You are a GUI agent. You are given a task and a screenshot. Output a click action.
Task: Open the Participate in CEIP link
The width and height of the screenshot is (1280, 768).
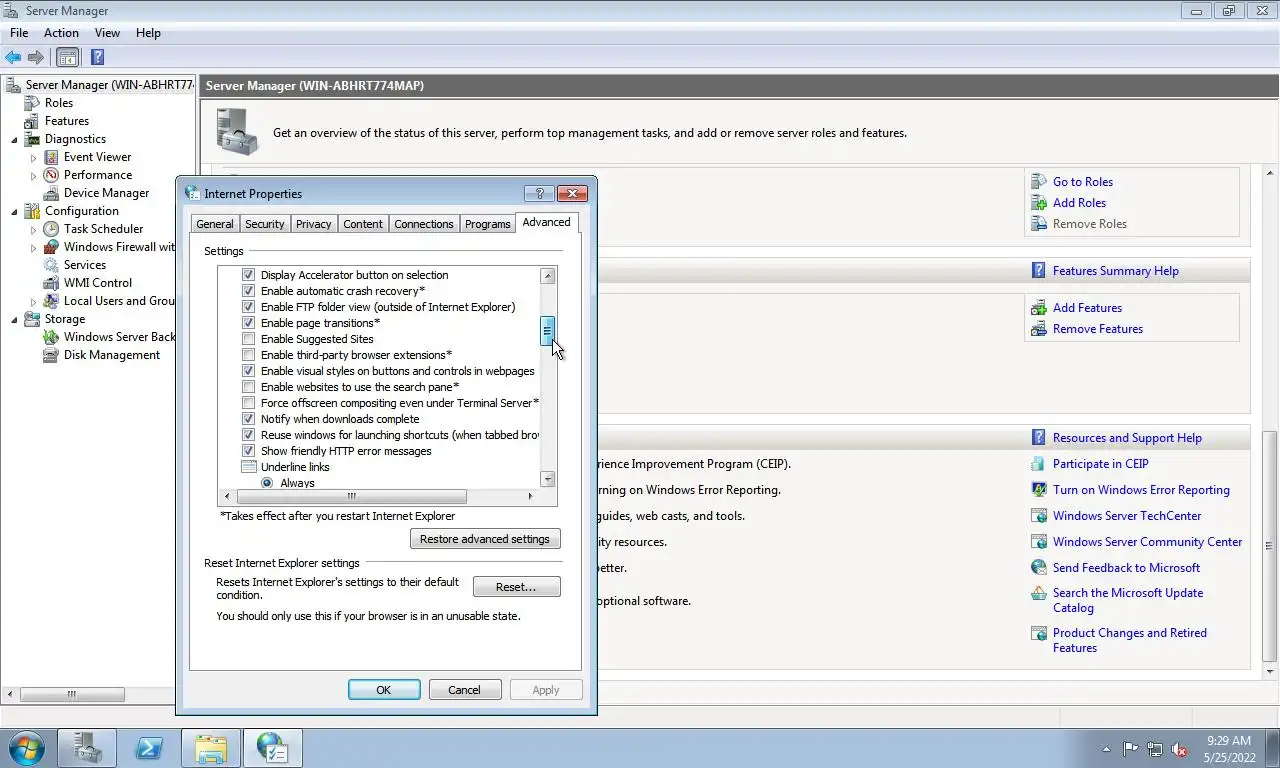coord(1101,464)
